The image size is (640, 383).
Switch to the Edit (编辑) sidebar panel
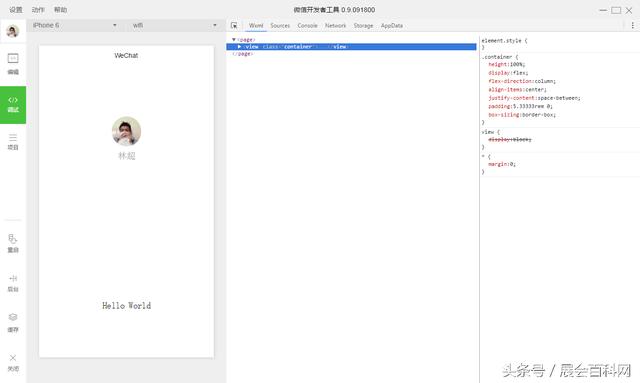[x=13, y=64]
